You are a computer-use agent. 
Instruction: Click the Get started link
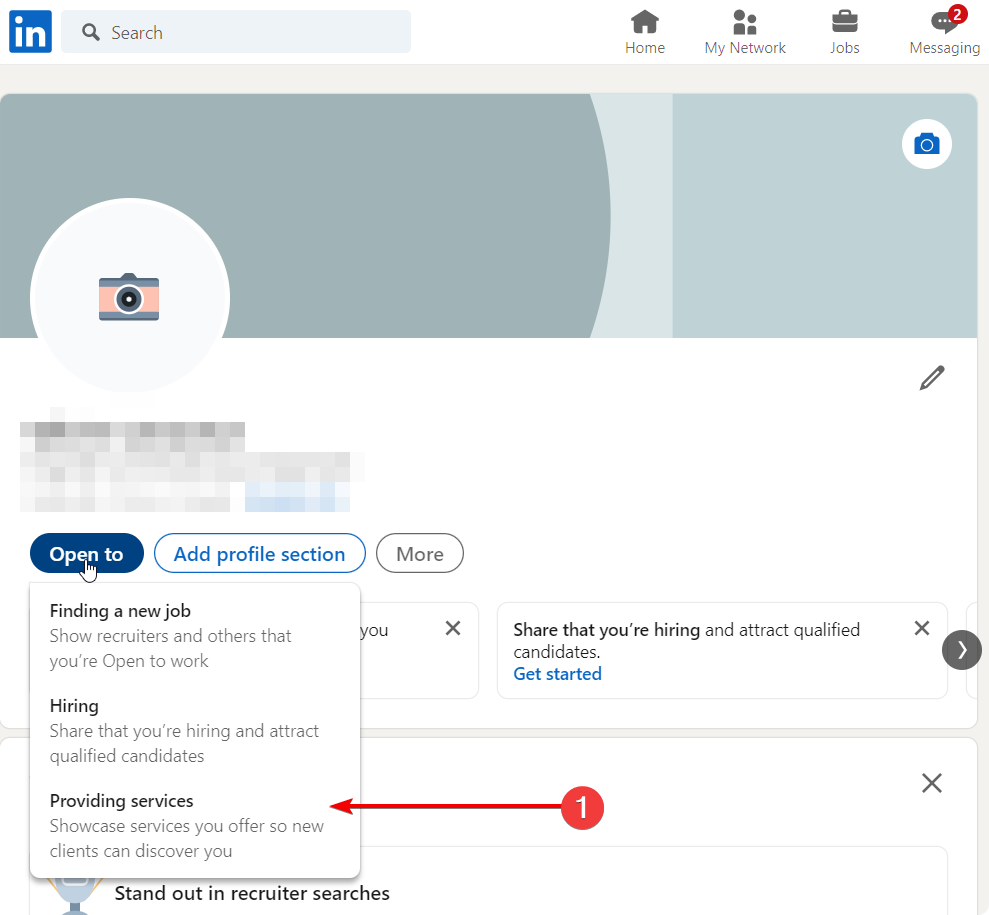point(557,674)
